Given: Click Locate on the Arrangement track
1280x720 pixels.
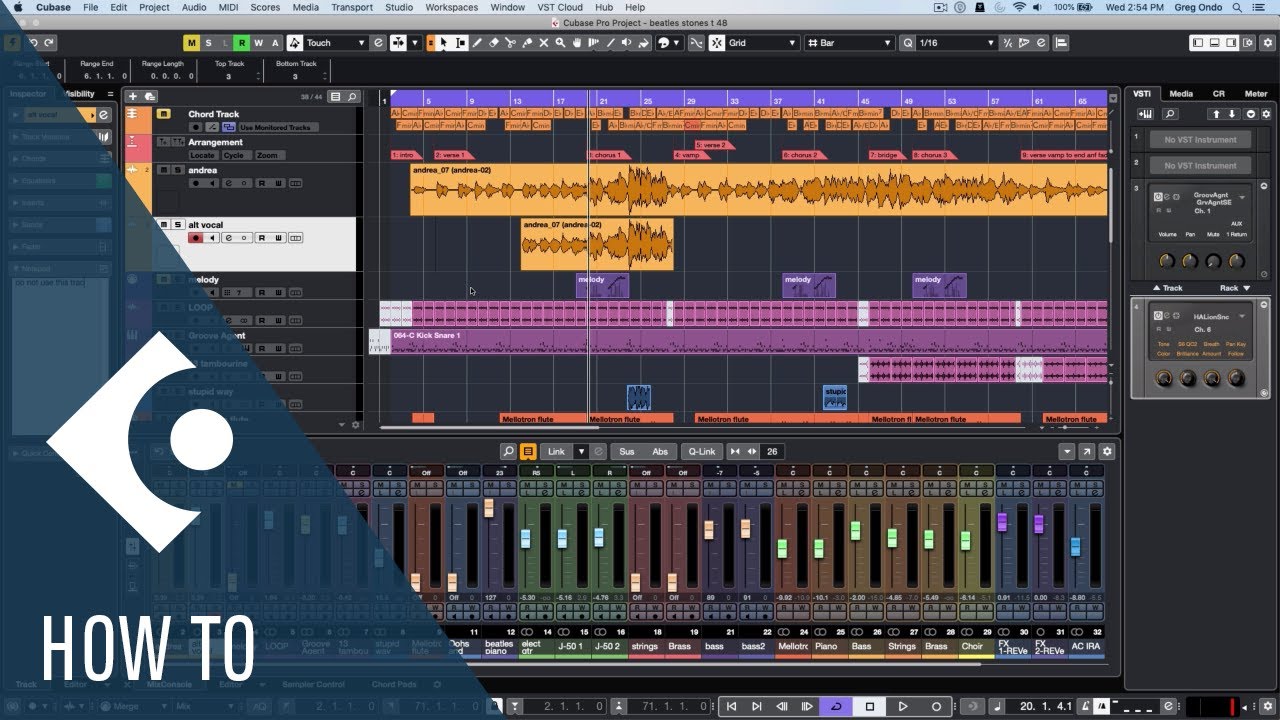Looking at the screenshot, I should pos(203,156).
